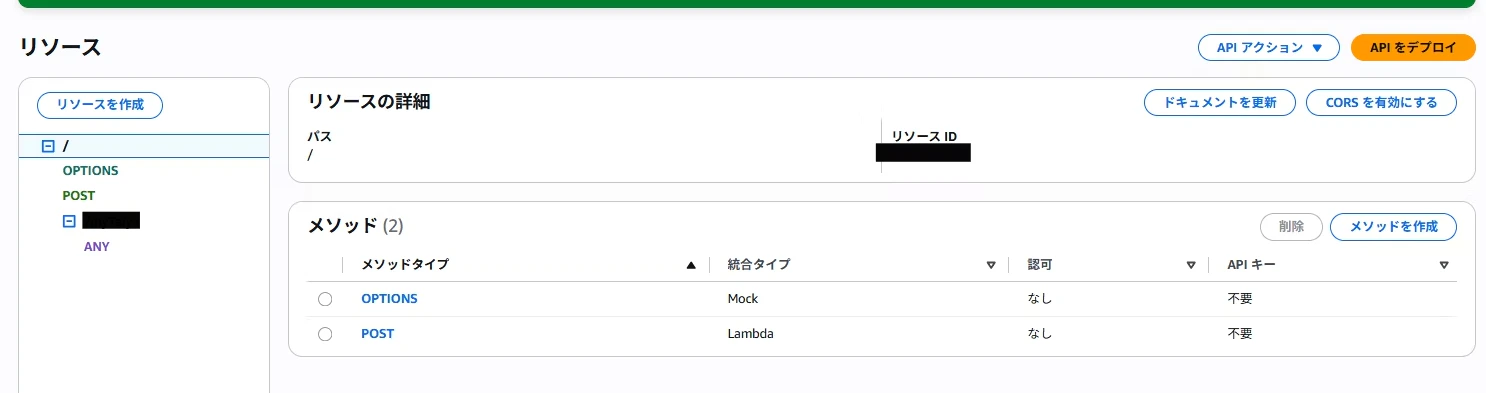Open the POST method link in table
Image resolution: width=1486 pixels, height=393 pixels.
coord(377,334)
